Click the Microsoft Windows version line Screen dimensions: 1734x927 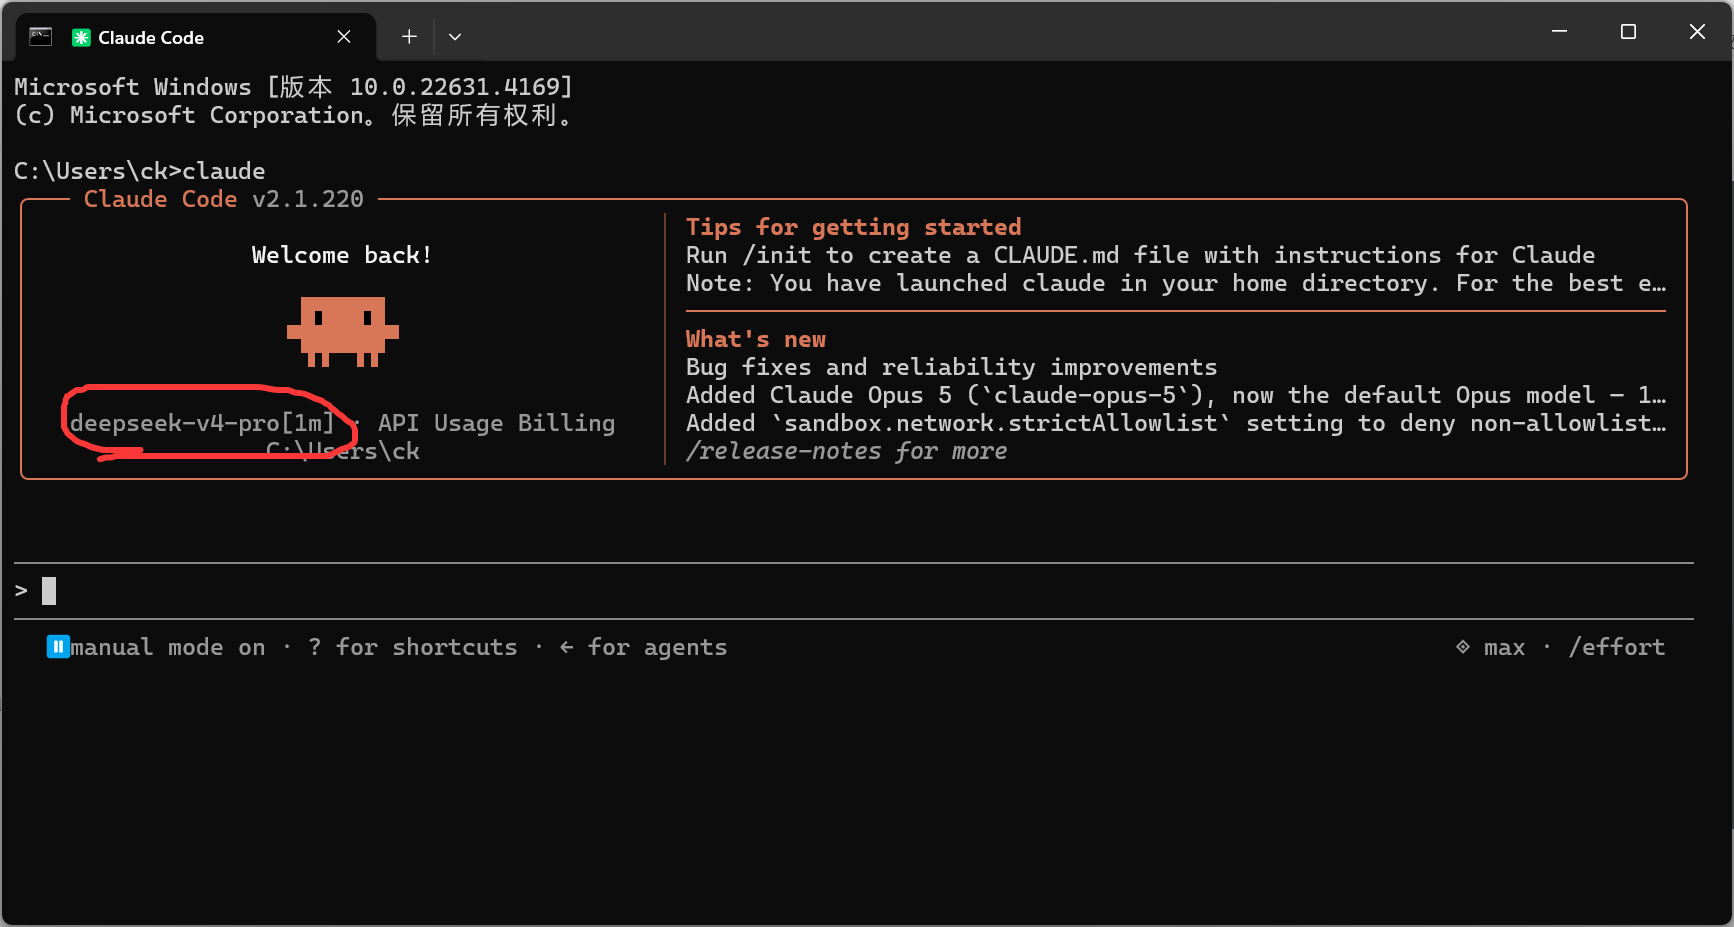click(294, 87)
